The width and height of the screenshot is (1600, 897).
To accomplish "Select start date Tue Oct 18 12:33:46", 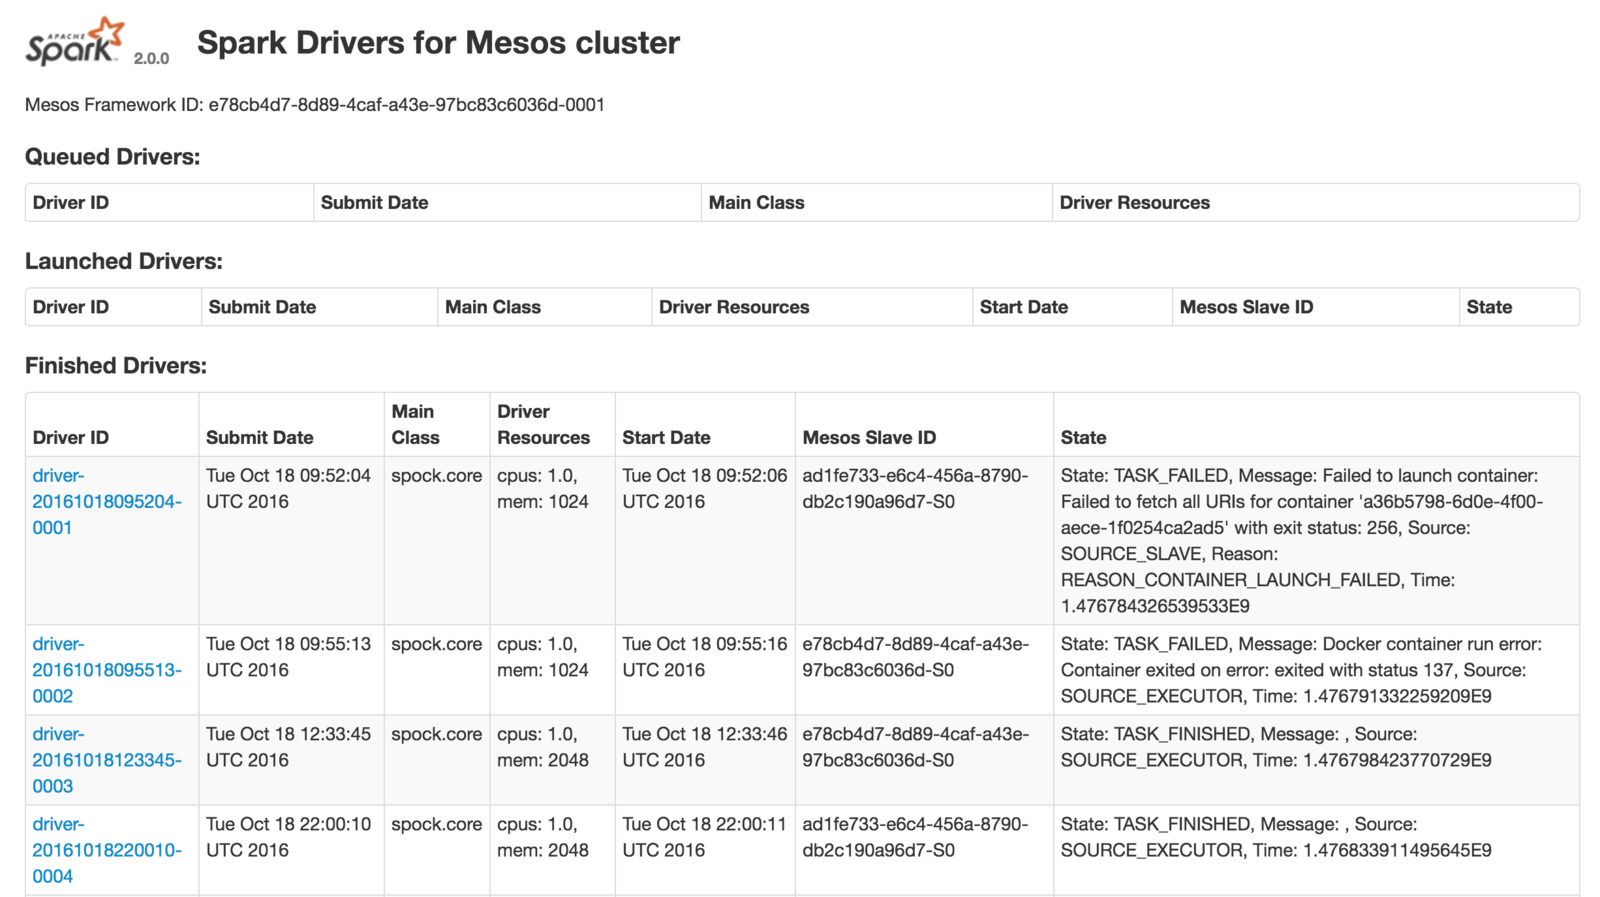I will point(705,747).
